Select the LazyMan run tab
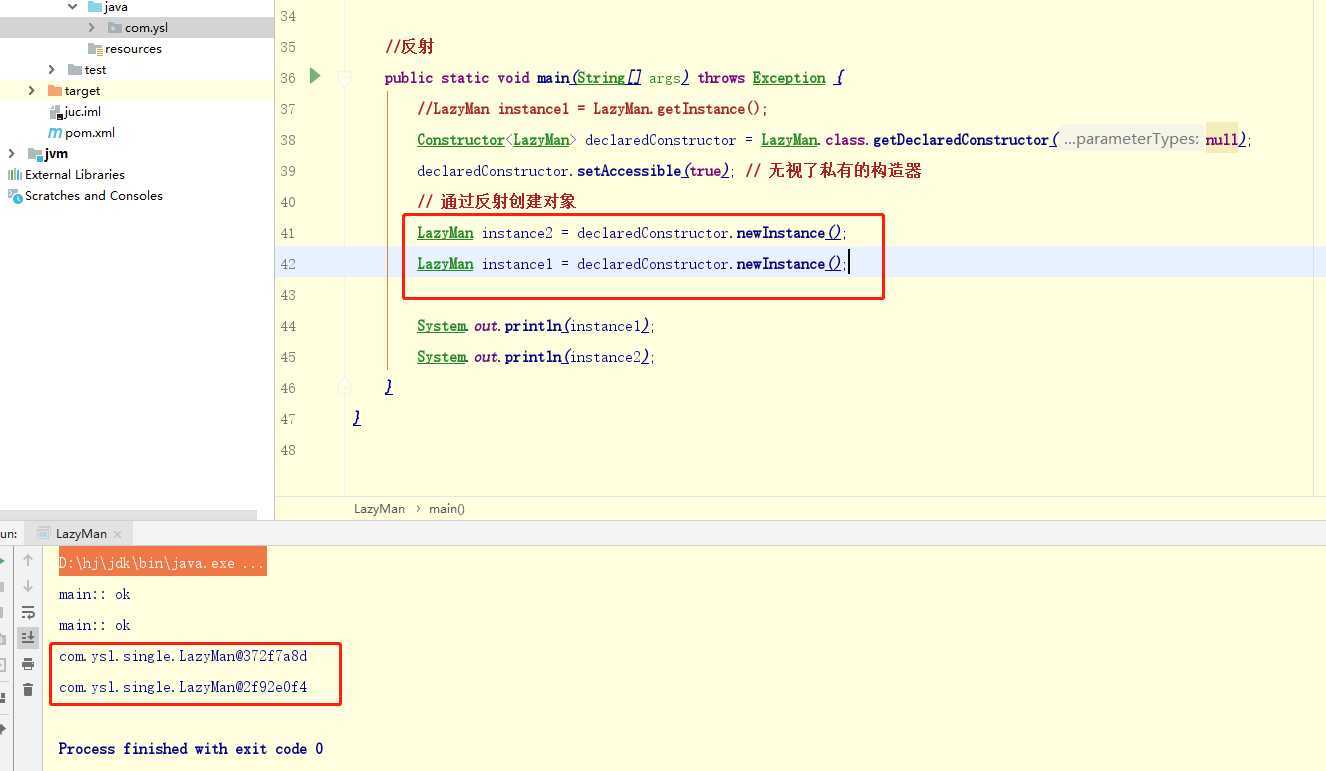This screenshot has height=771, width=1326. point(80,534)
